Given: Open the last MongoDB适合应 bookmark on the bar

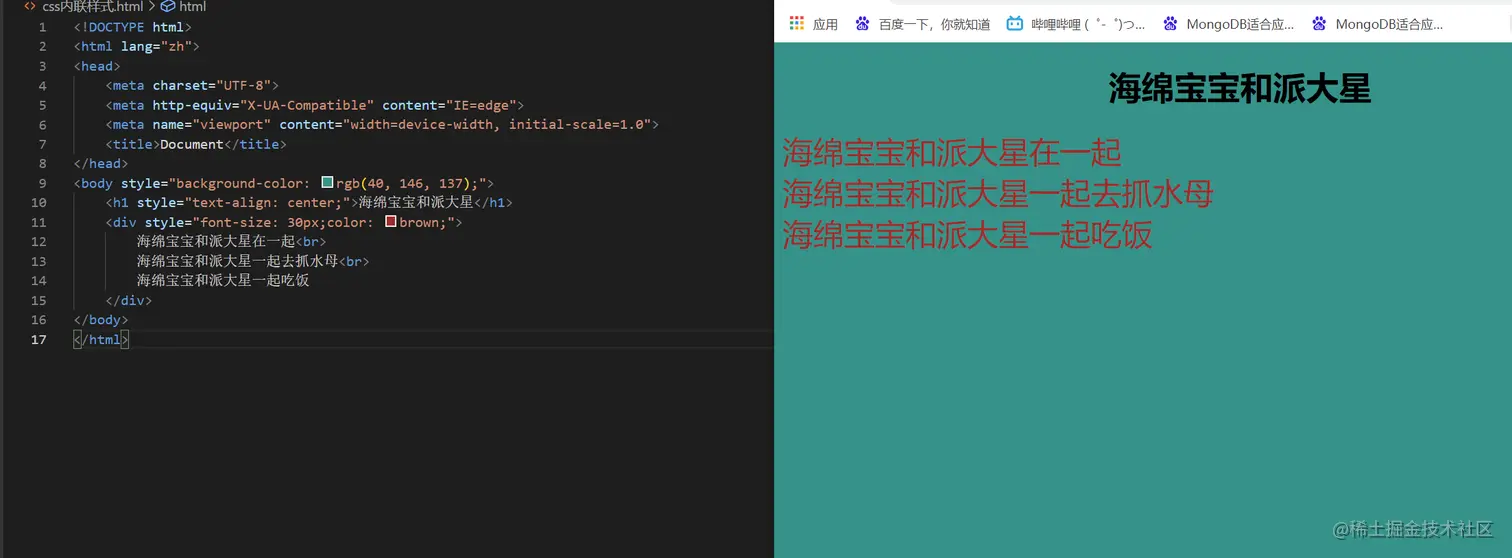Looking at the screenshot, I should 1389,24.
